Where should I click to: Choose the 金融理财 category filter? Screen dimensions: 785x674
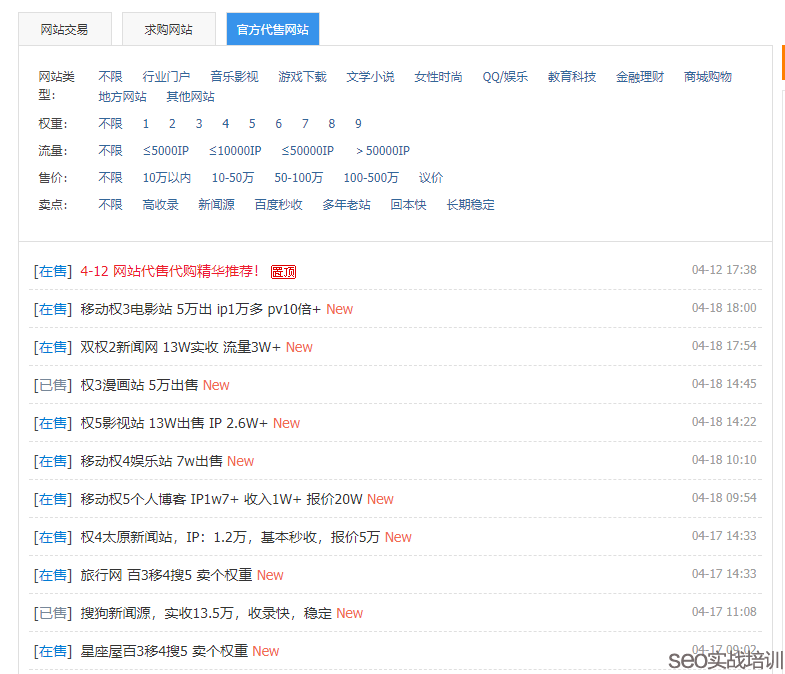pos(640,77)
